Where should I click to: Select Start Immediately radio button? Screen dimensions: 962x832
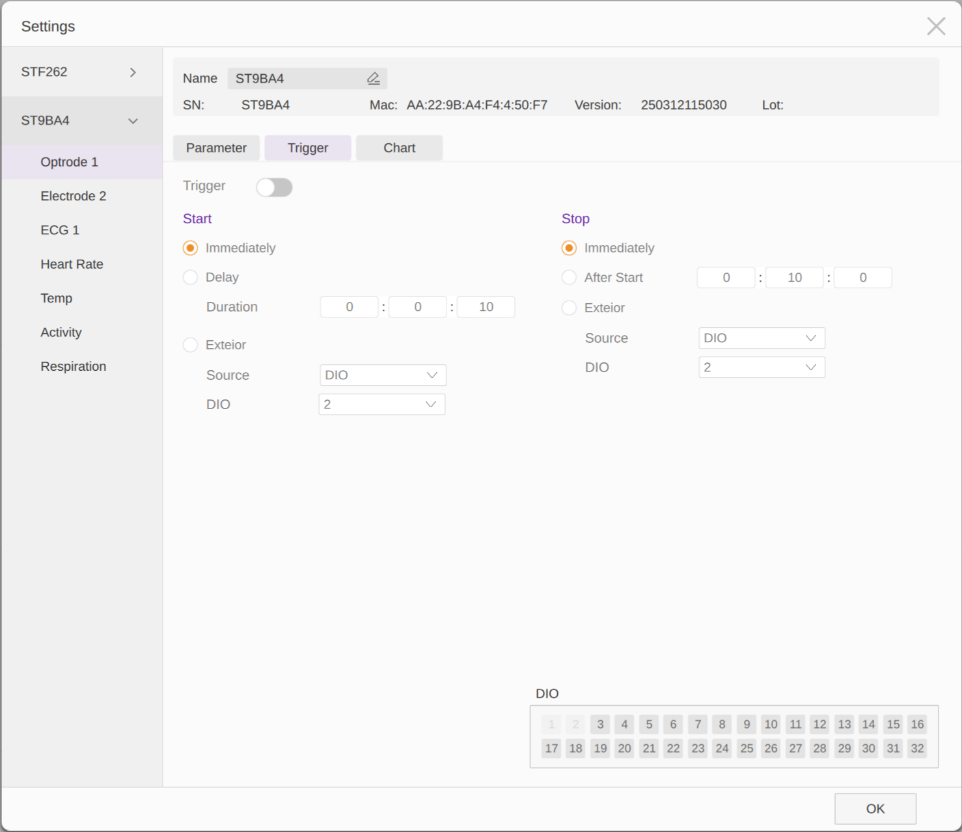click(x=190, y=248)
